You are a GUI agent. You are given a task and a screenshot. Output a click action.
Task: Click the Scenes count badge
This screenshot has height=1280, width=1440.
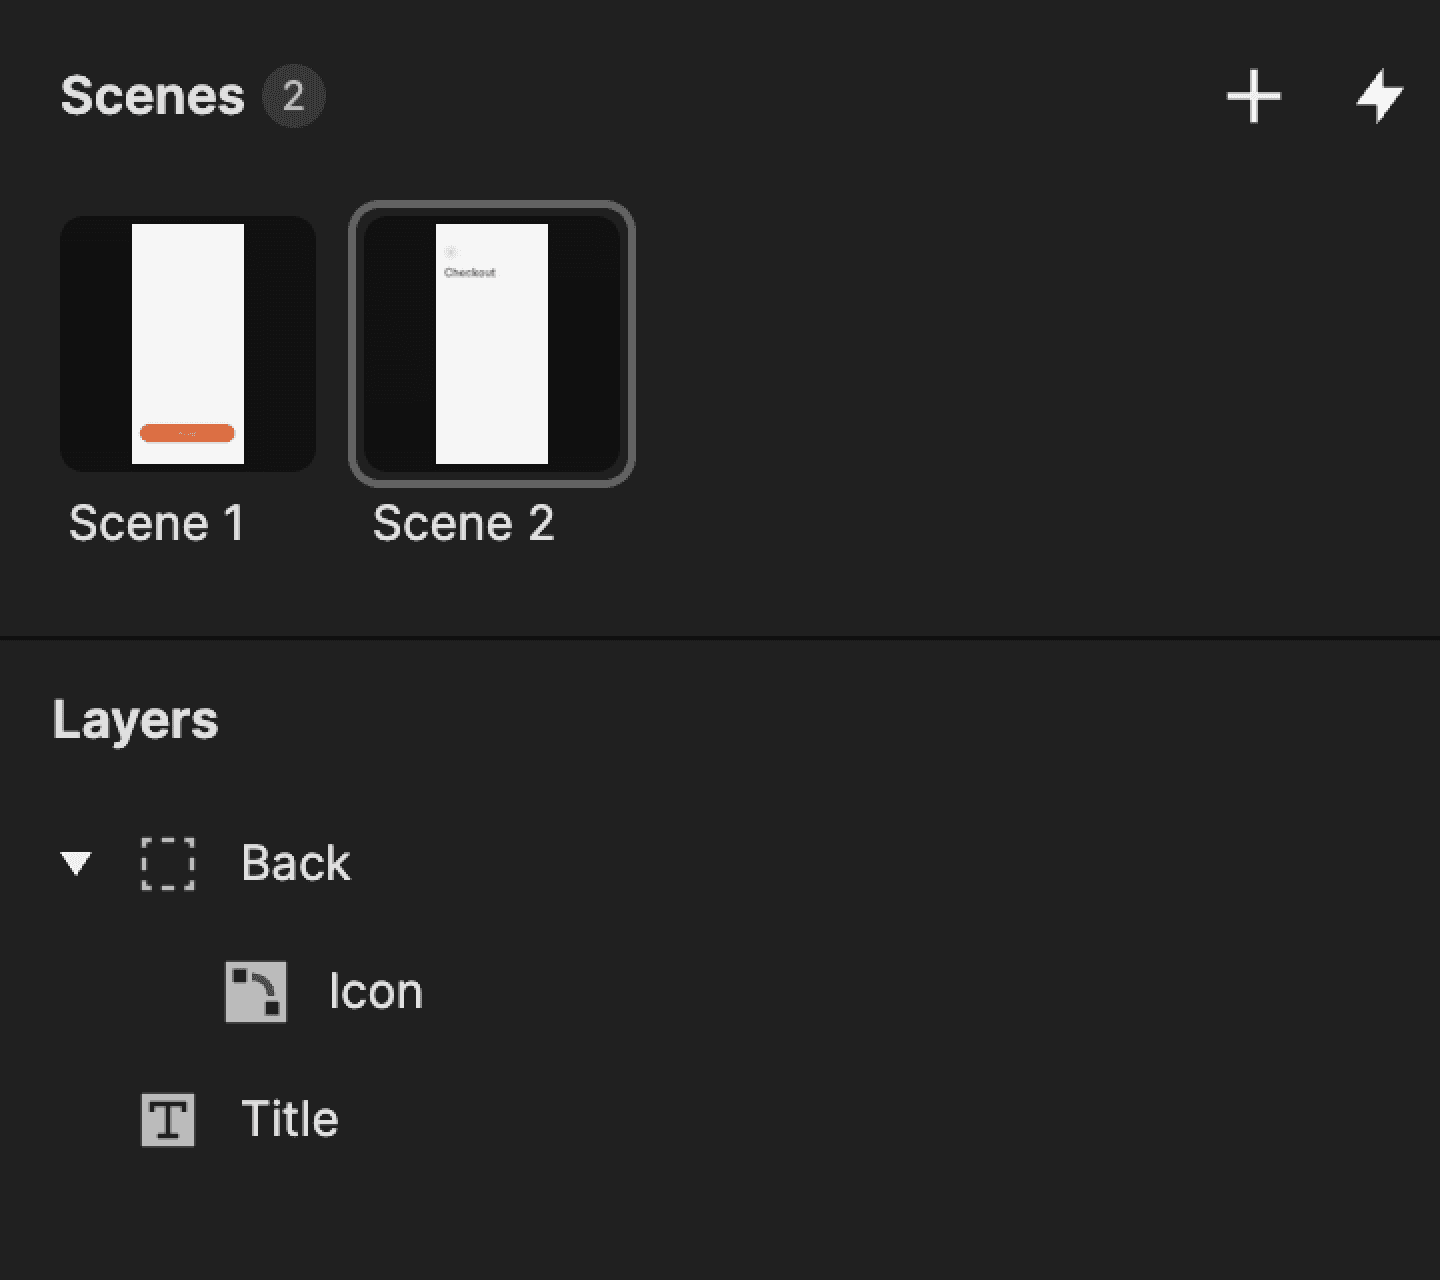pos(295,96)
